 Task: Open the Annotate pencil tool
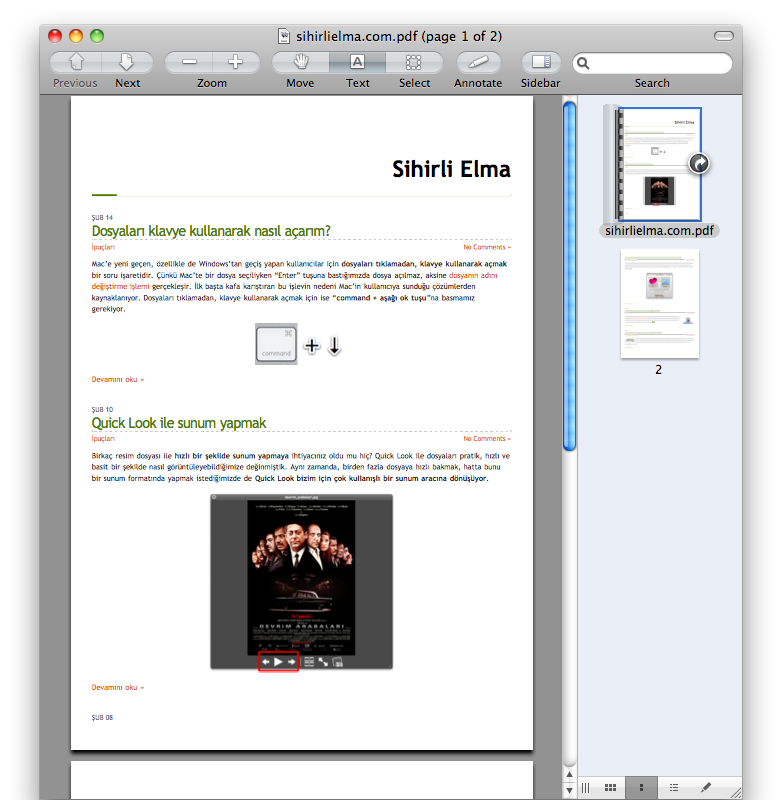pyautogui.click(x=478, y=62)
